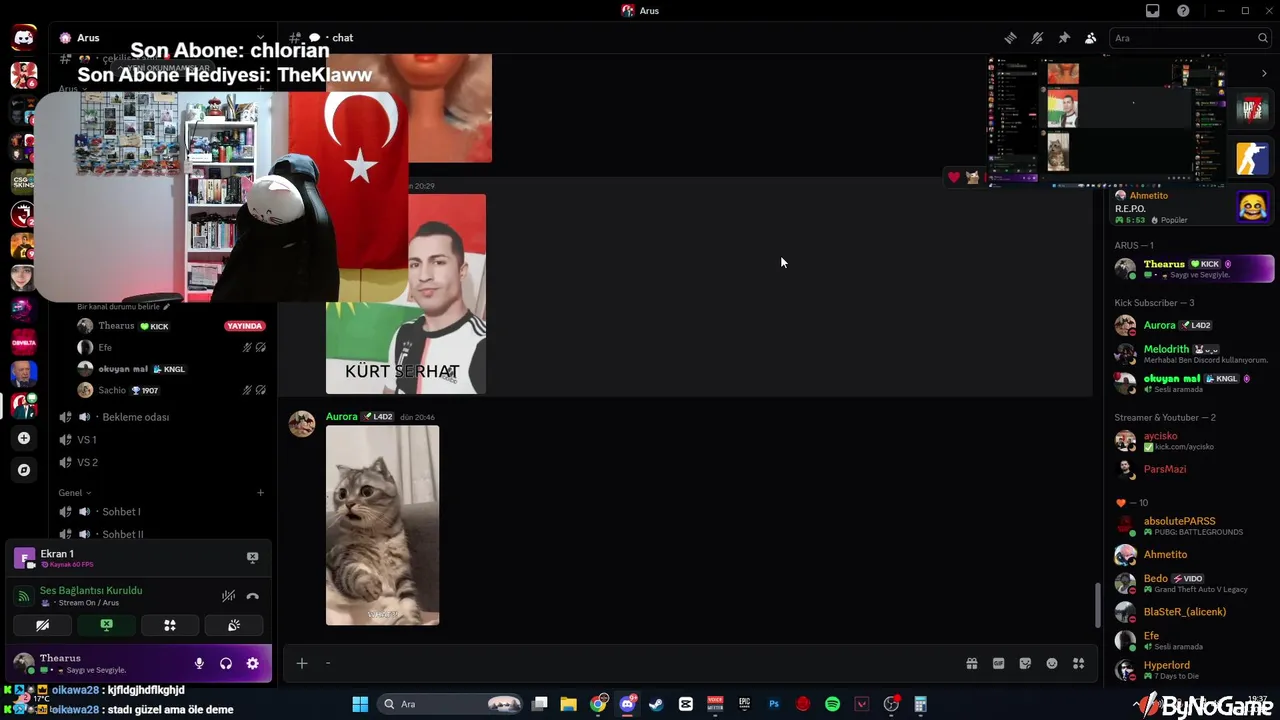Join the Bekleme odası voice channel
The width and height of the screenshot is (1280, 720).
point(135,417)
